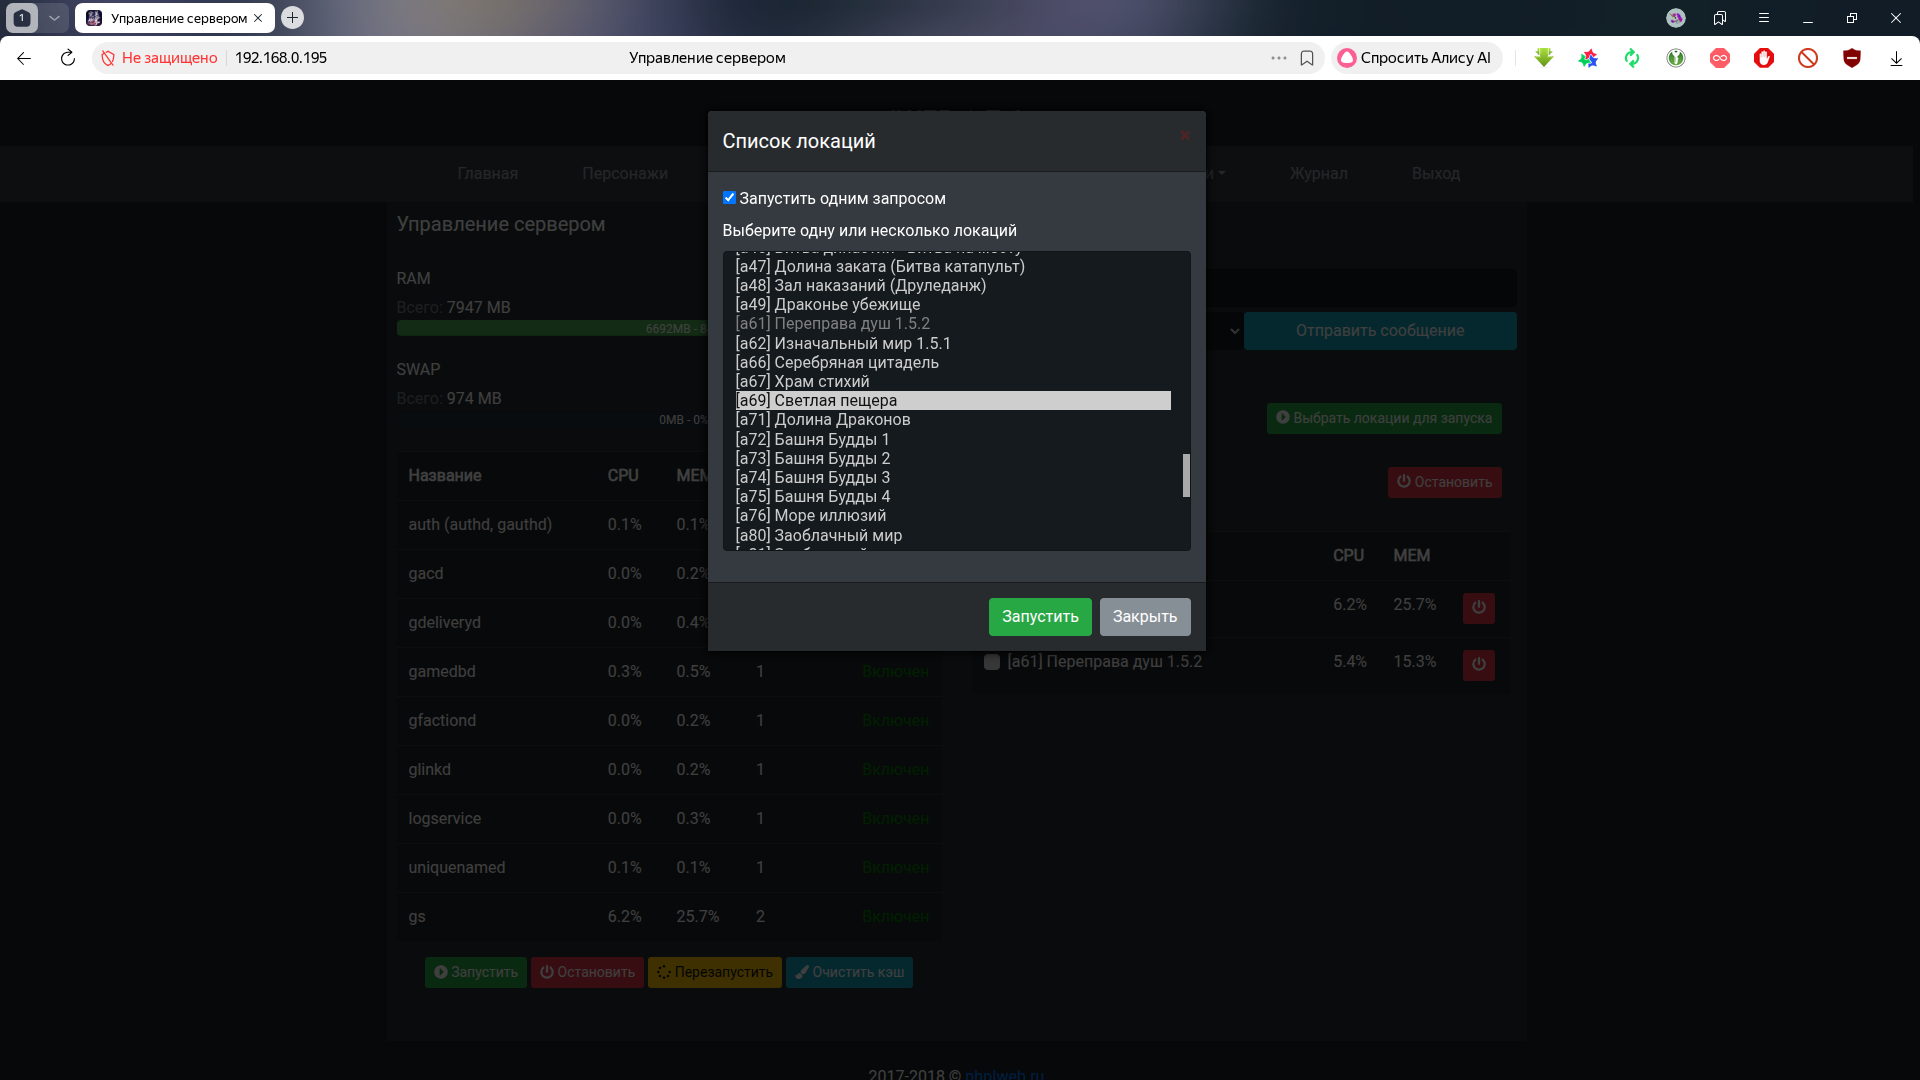Click the browser reload icon
Screen dimensions: 1920x1080
(x=67, y=58)
